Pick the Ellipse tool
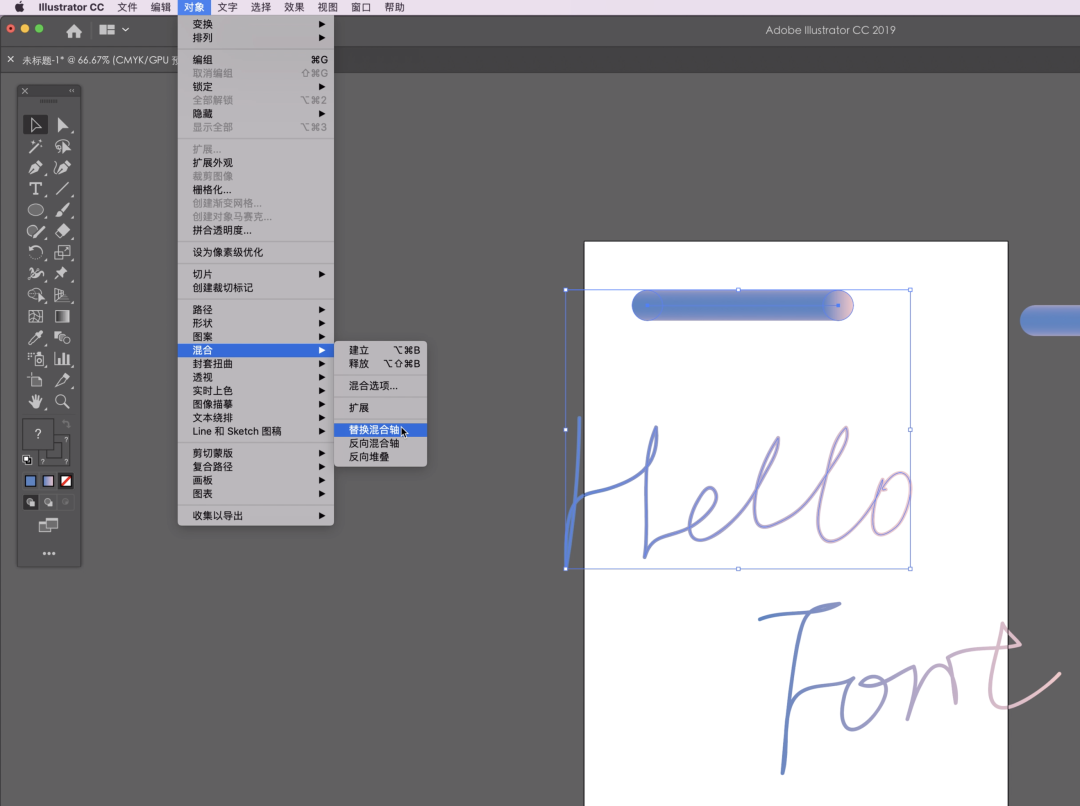 tap(36, 210)
